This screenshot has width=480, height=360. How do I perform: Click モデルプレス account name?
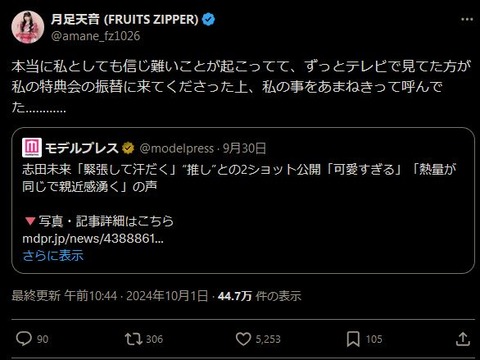pyautogui.click(x=82, y=148)
